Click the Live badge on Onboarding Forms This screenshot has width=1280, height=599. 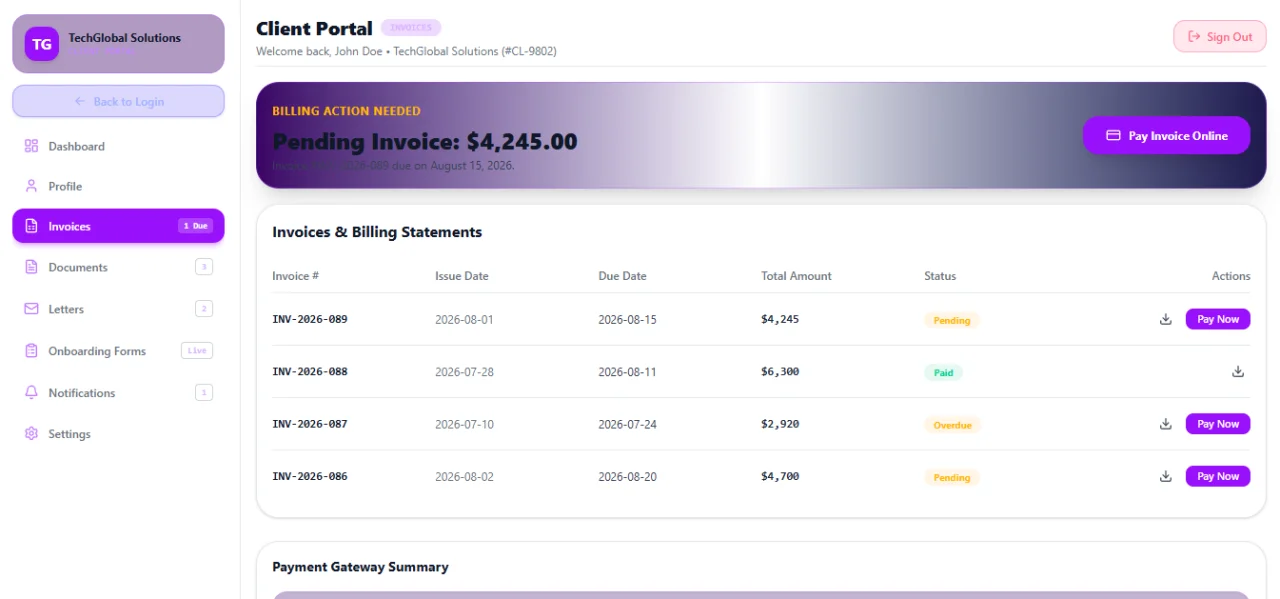(197, 351)
